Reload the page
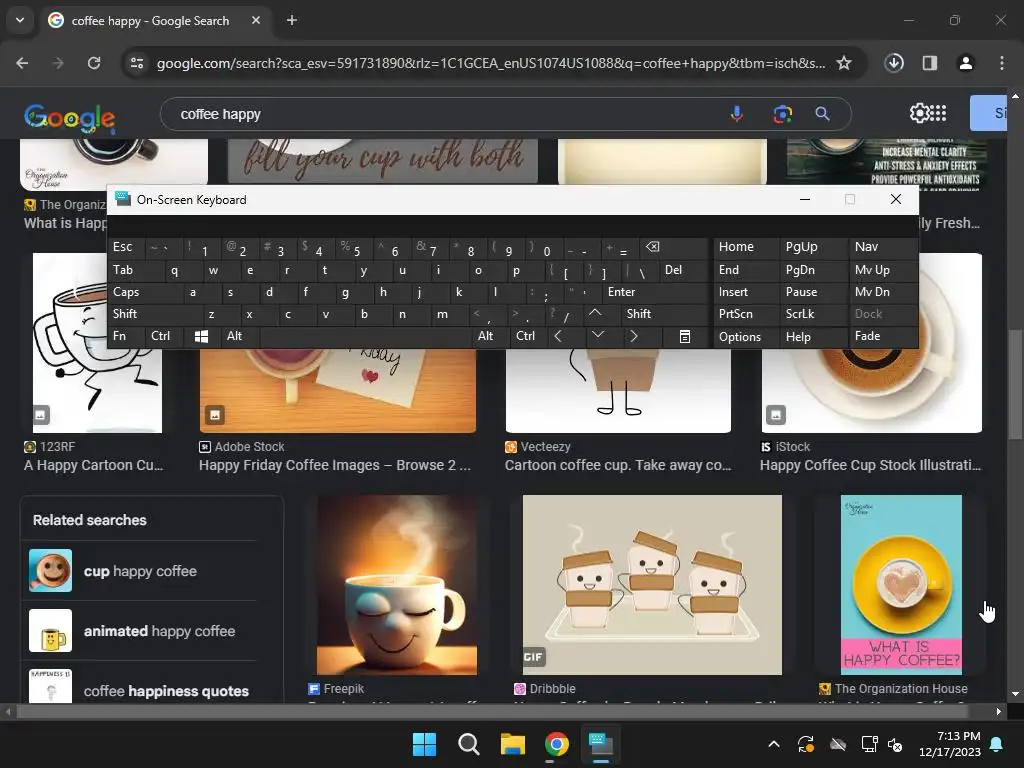 (94, 63)
